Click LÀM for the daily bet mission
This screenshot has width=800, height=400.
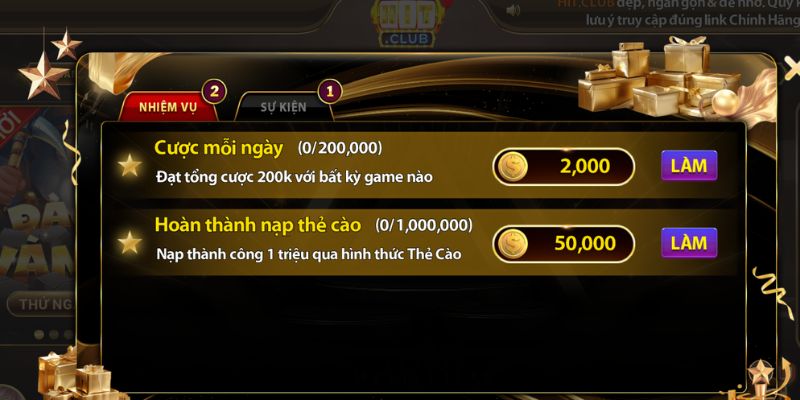tap(689, 166)
